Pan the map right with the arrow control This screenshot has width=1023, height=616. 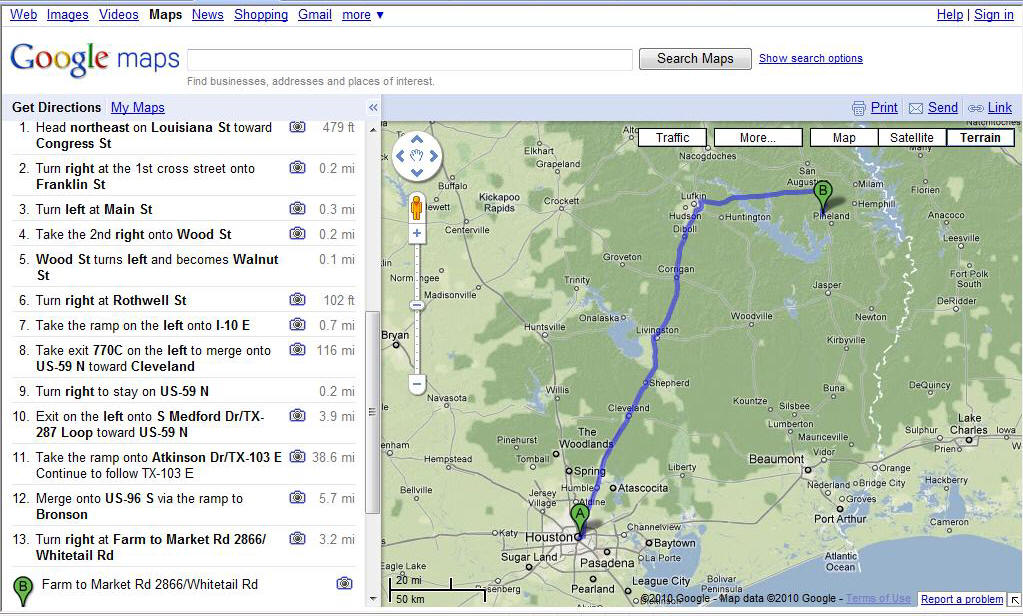[x=433, y=156]
